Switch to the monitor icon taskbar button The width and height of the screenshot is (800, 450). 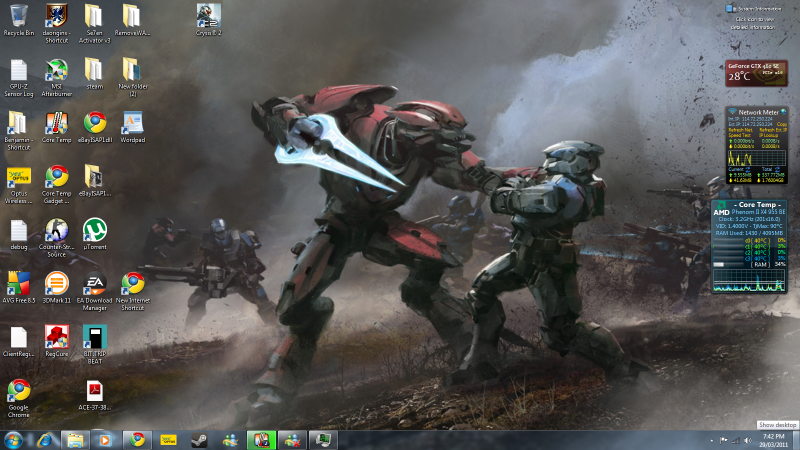323,440
